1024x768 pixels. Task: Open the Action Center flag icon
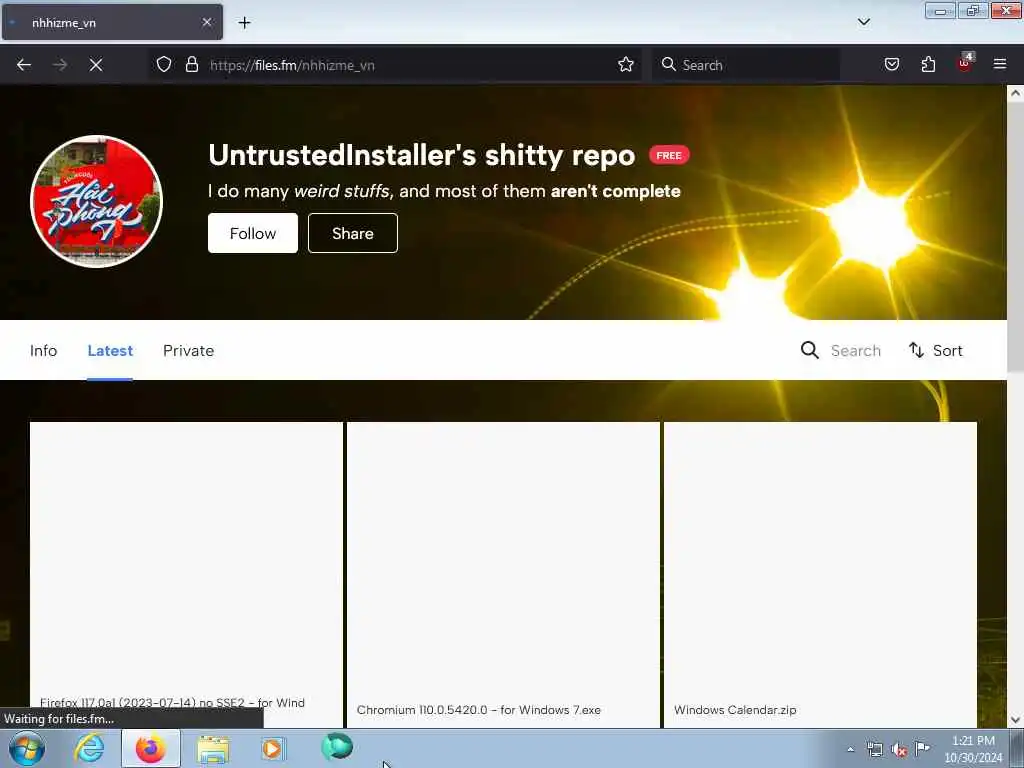(x=922, y=748)
